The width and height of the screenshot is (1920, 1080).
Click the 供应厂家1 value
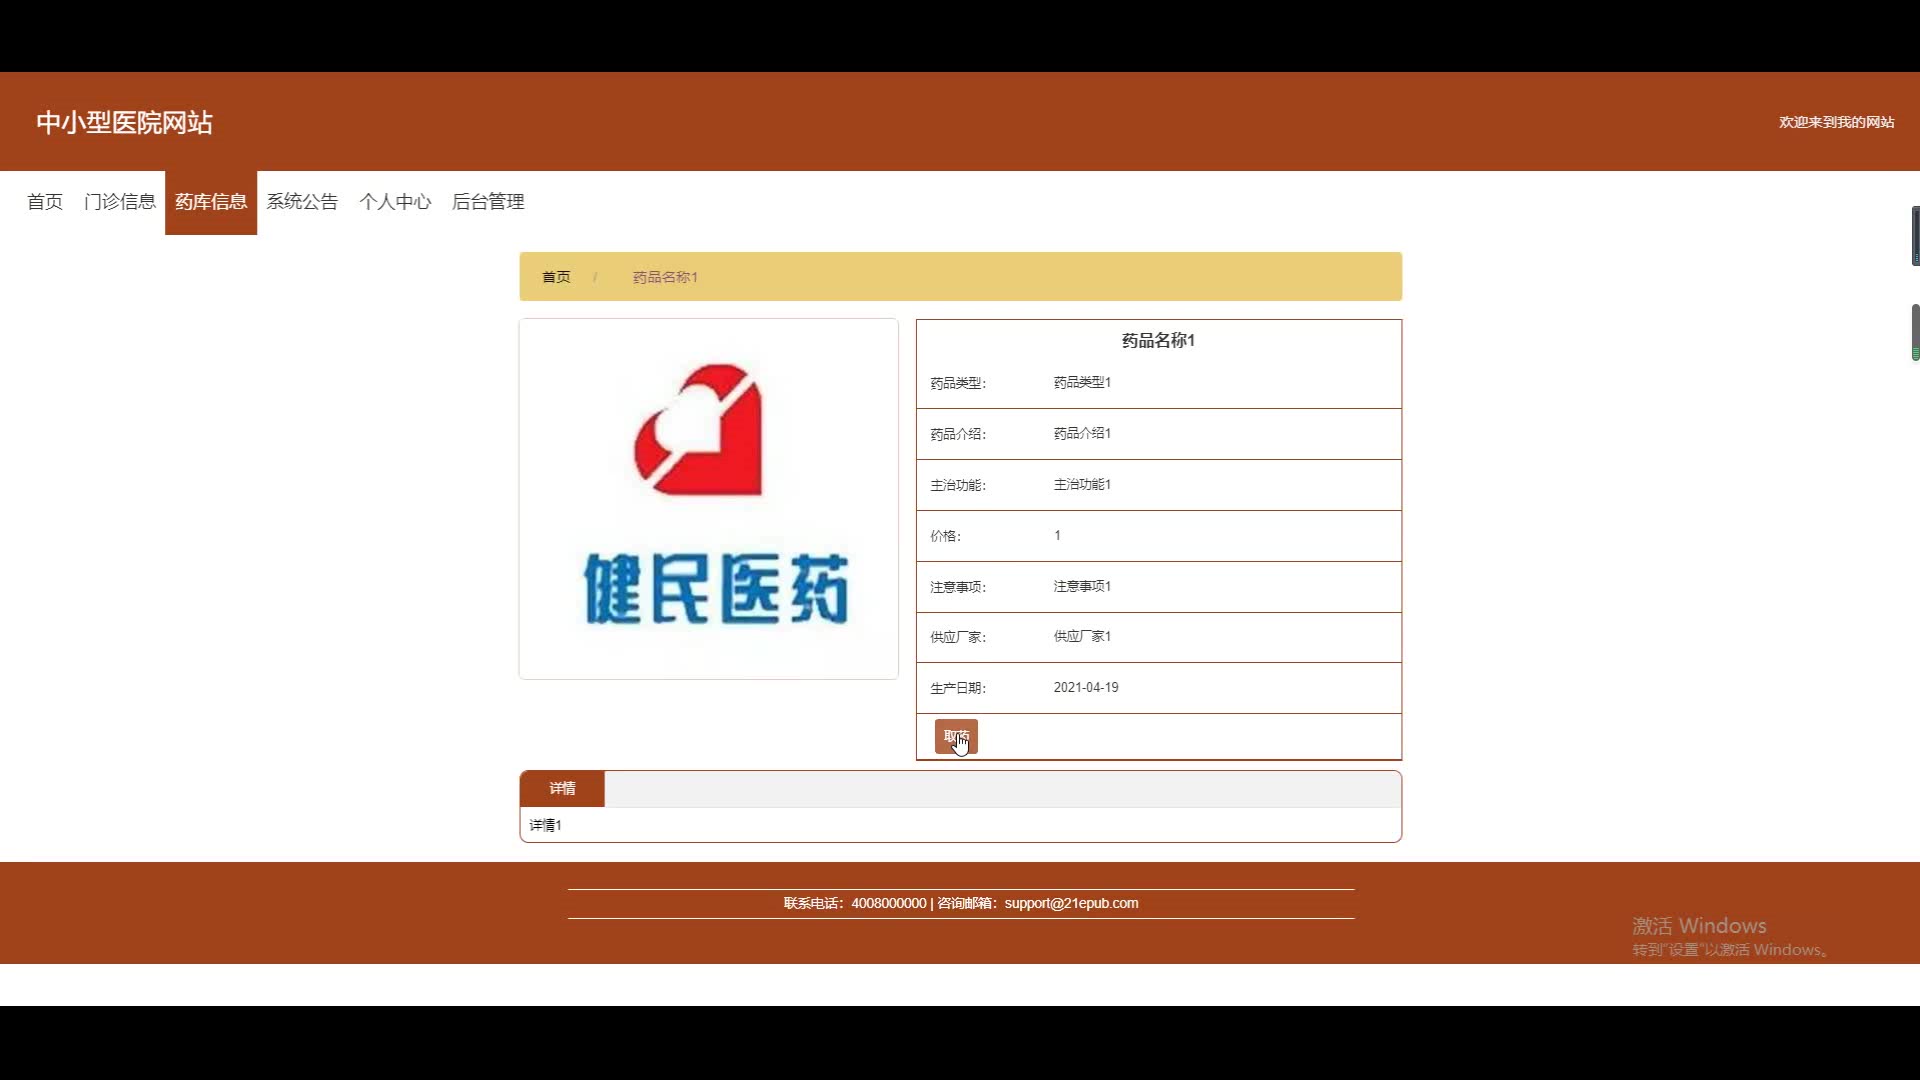[1082, 637]
